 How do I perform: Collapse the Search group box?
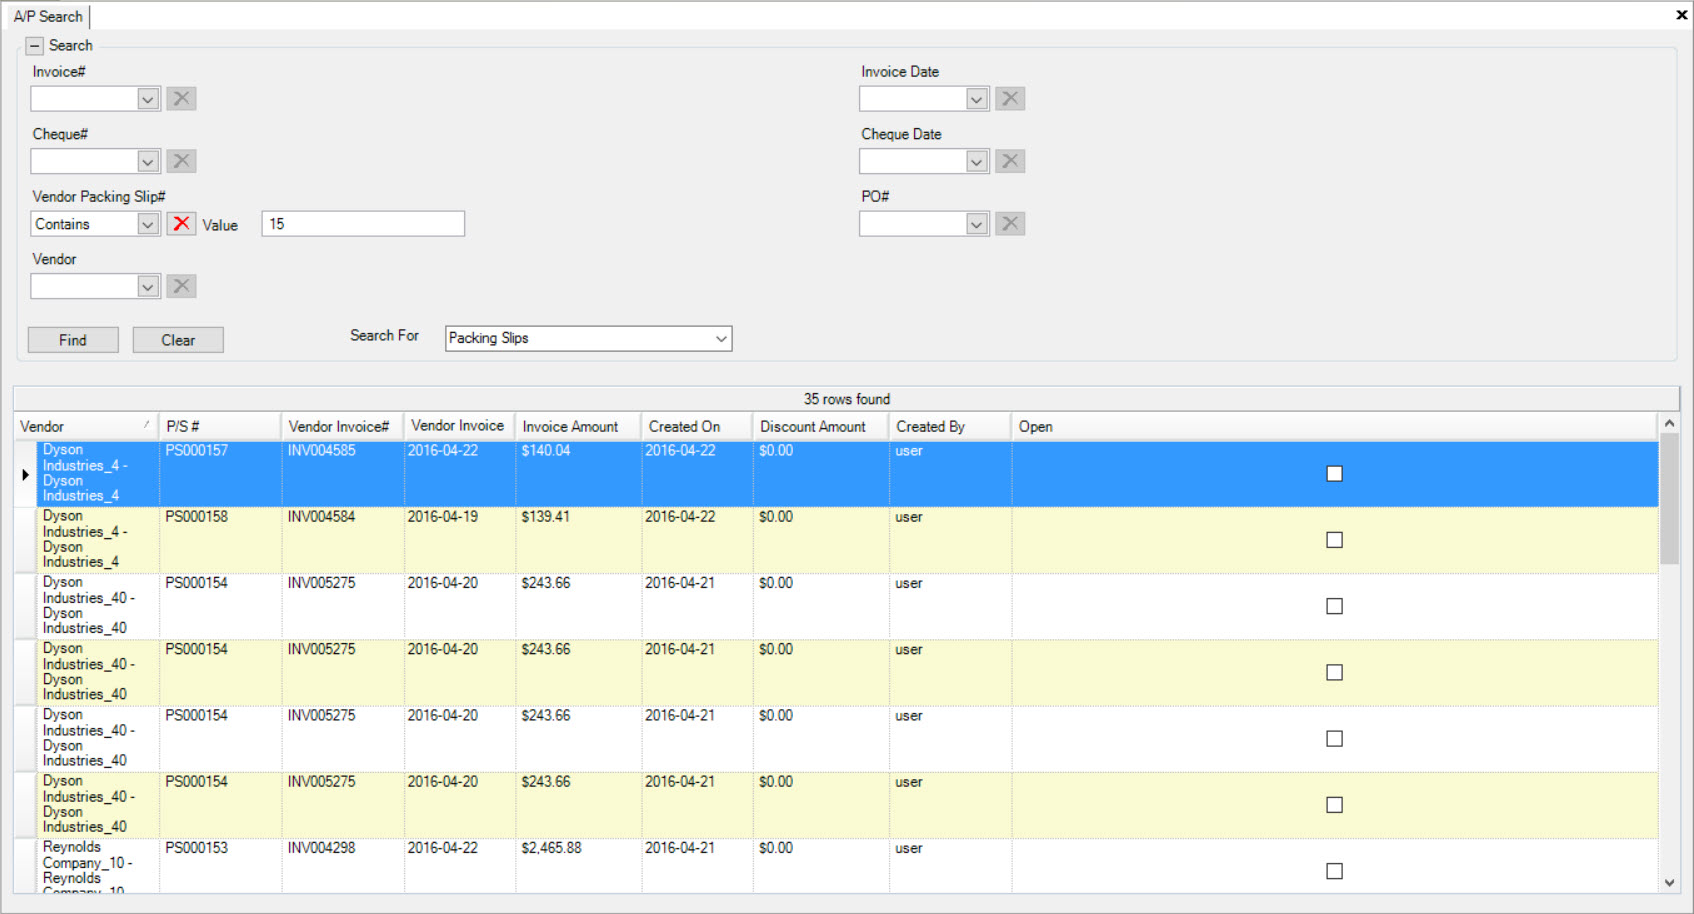coord(35,46)
